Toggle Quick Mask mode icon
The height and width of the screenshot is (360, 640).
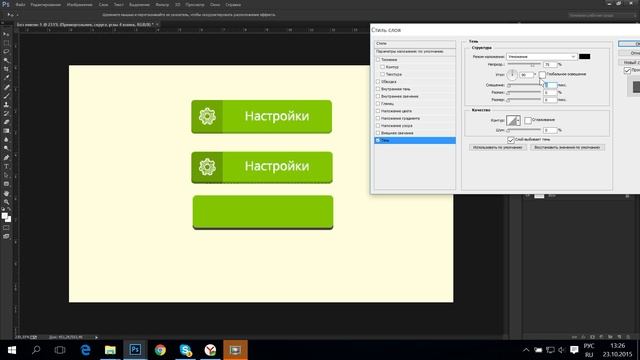[x=6, y=228]
